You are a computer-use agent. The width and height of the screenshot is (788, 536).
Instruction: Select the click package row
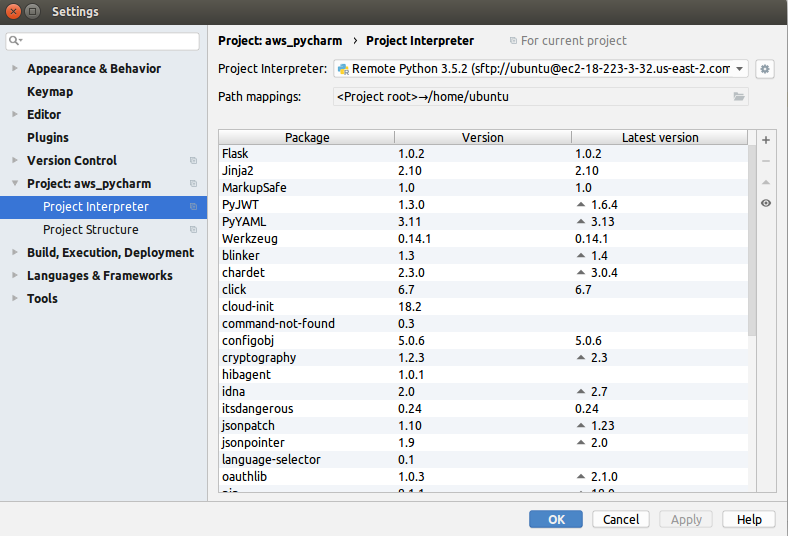pos(483,290)
